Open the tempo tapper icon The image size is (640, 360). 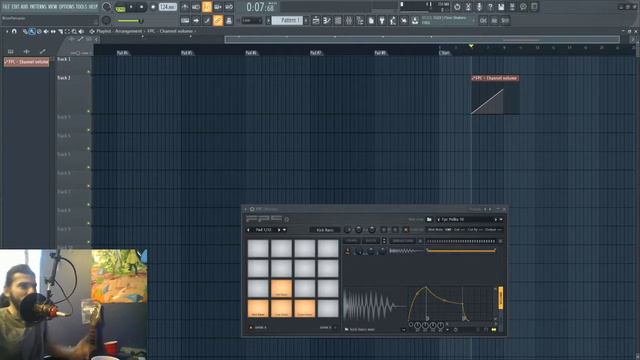point(393,20)
